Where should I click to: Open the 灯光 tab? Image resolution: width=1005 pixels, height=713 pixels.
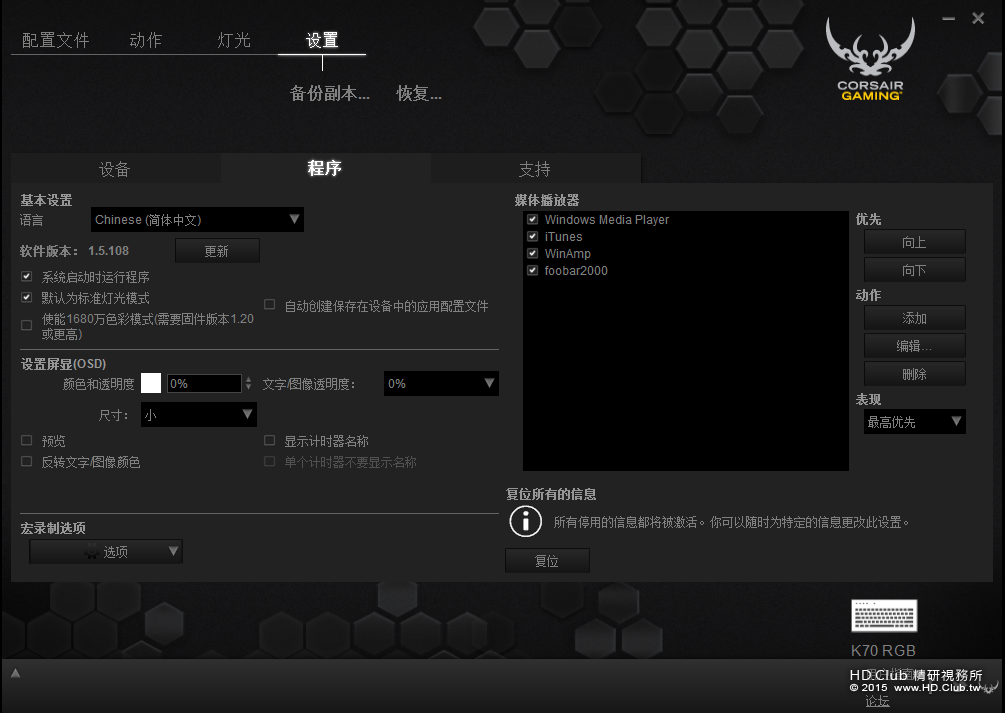tap(233, 40)
